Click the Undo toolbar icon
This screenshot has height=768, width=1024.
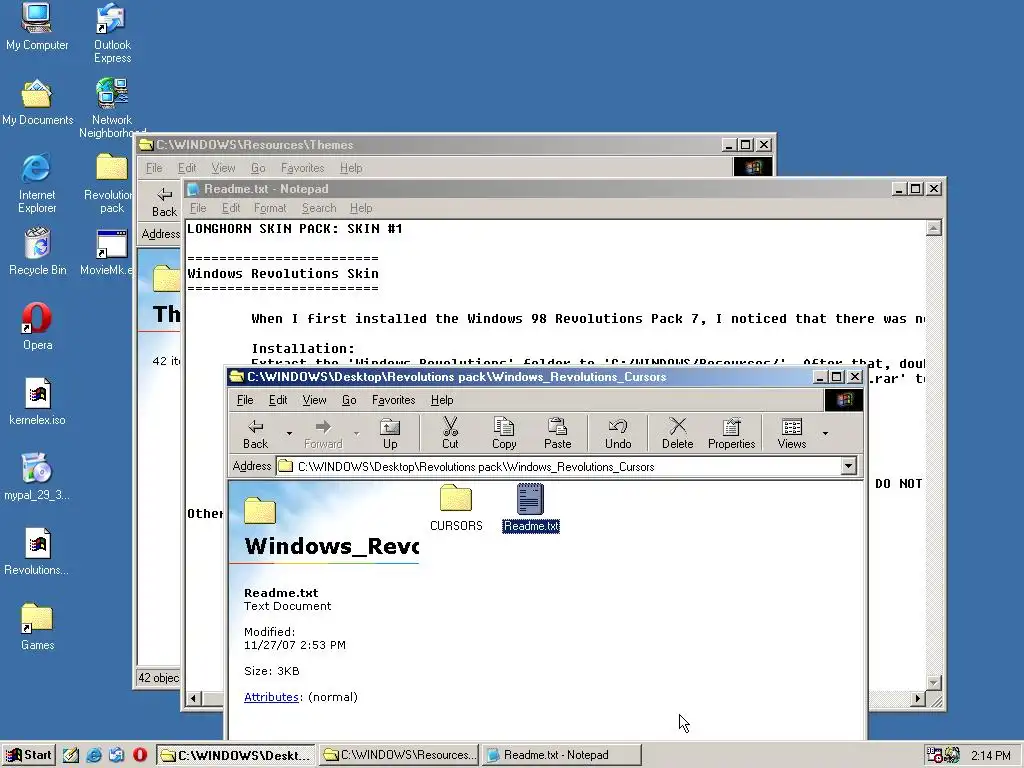pyautogui.click(x=618, y=434)
